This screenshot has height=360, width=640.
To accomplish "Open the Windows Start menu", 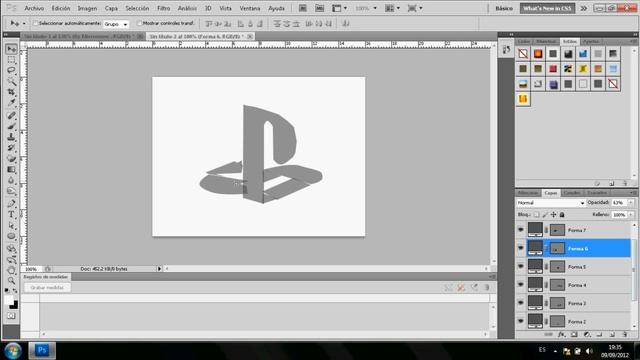I will pyautogui.click(x=13, y=351).
